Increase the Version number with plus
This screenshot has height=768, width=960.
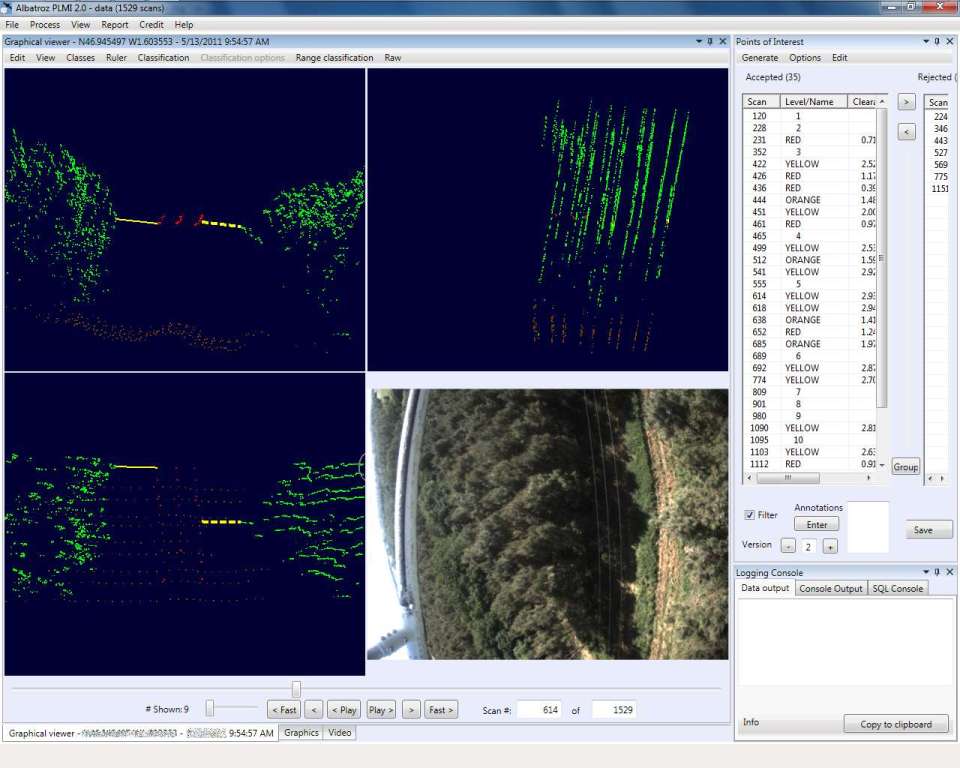coord(829,546)
